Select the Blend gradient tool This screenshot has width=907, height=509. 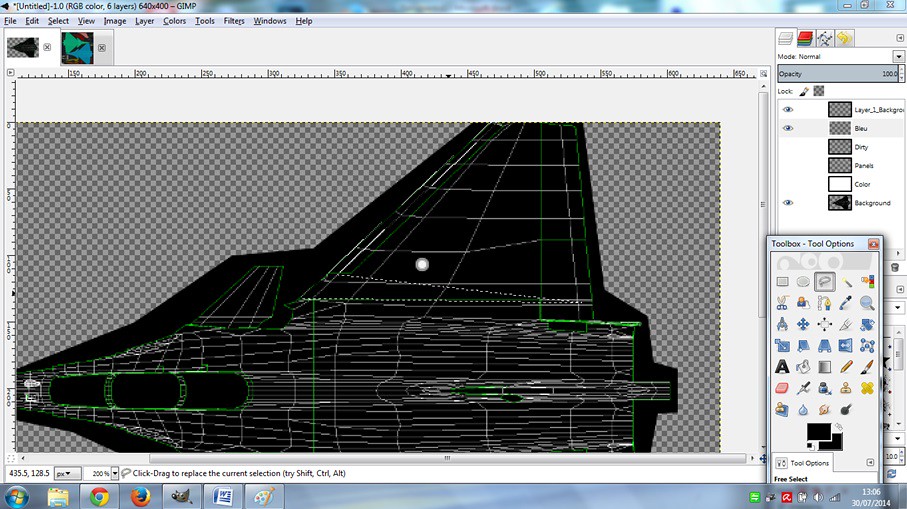pos(824,367)
